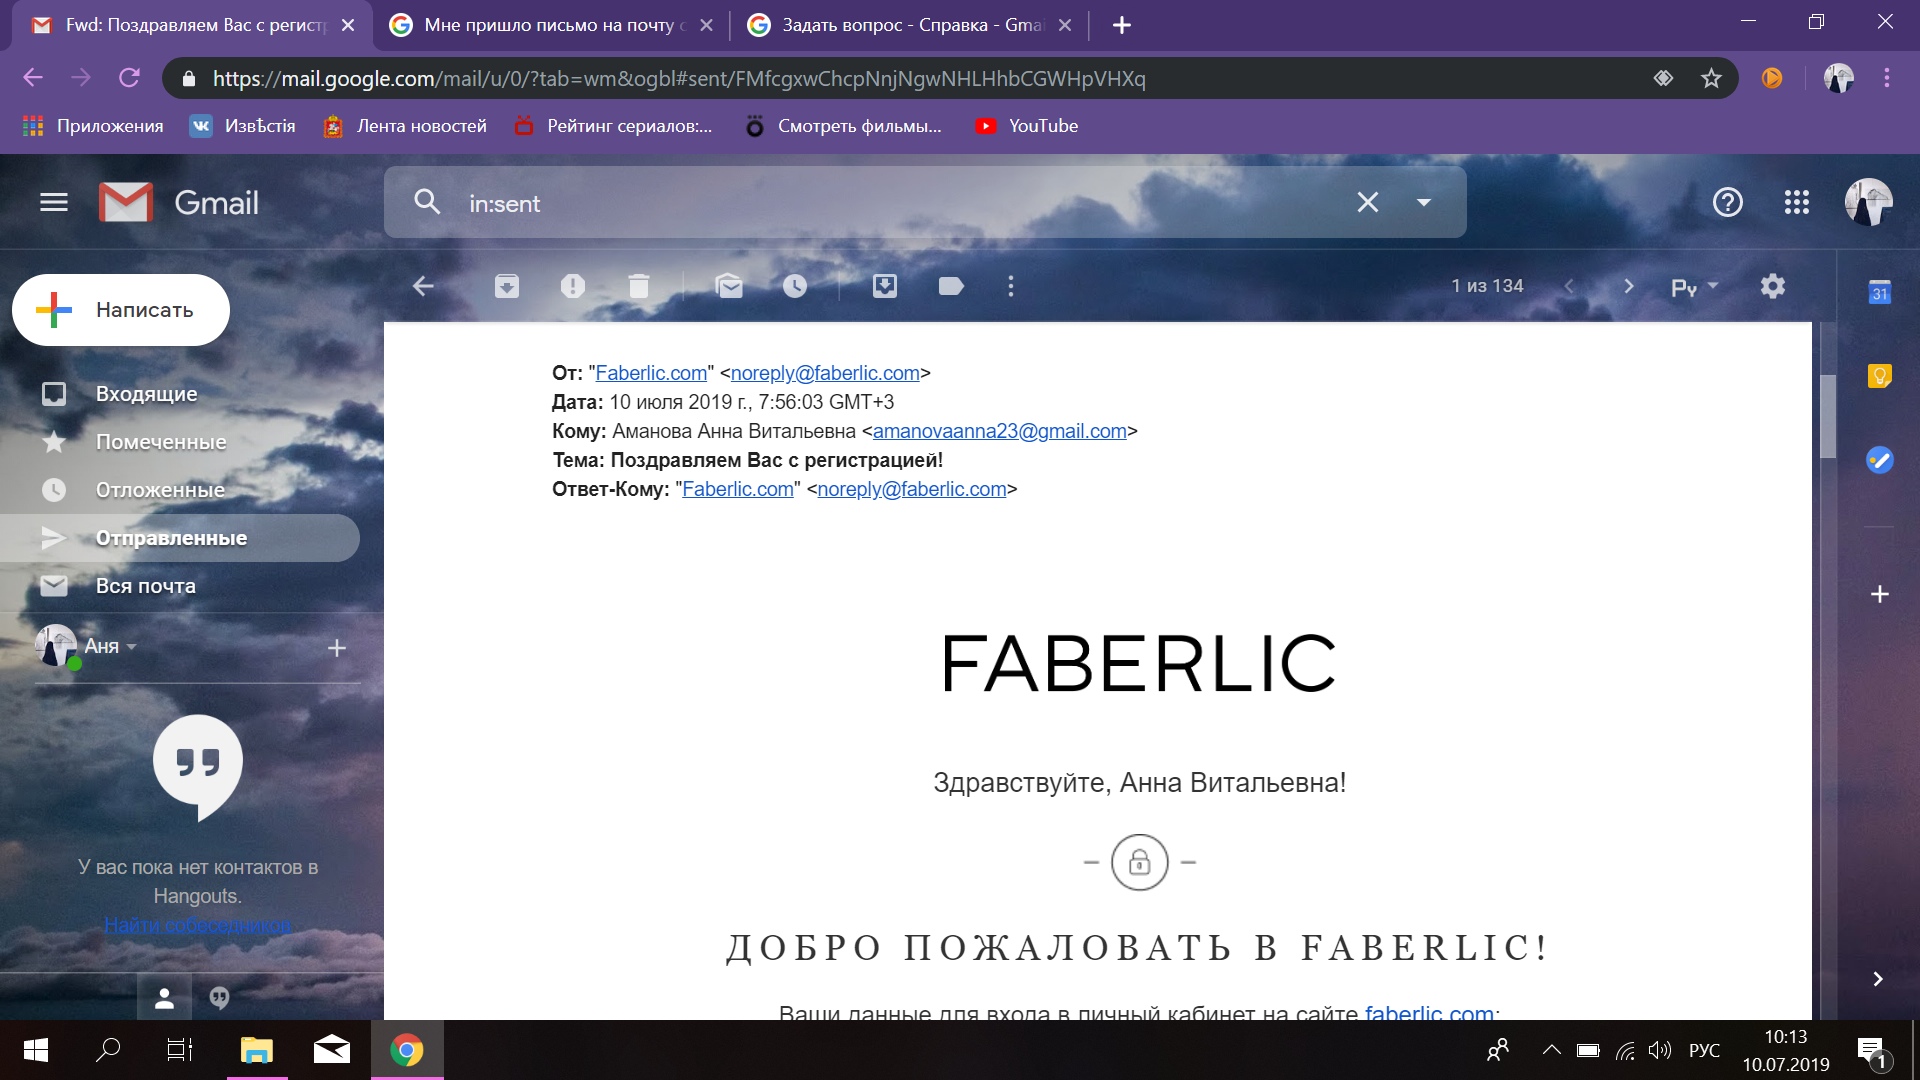Snooze this email with the clock icon
The height and width of the screenshot is (1080, 1920).
click(x=795, y=287)
